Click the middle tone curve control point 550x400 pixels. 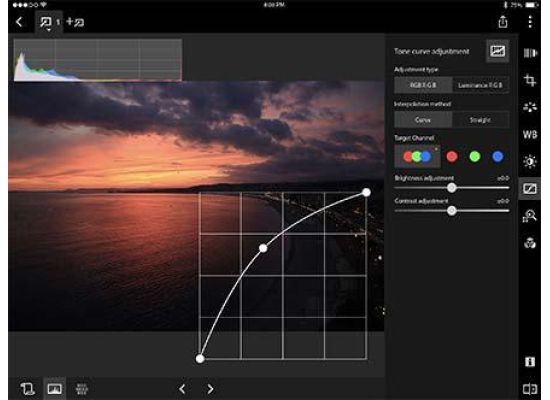click(x=263, y=248)
